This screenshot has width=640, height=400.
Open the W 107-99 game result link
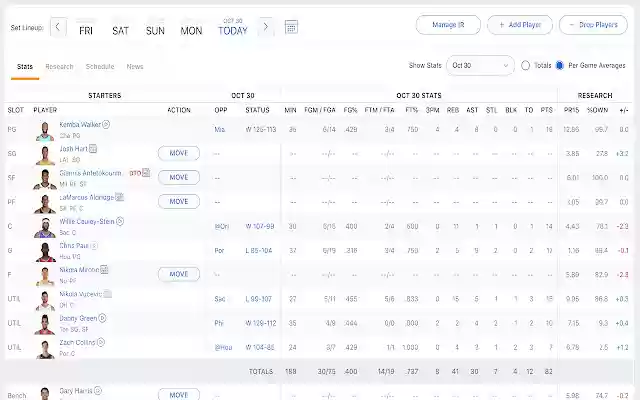[260, 226]
